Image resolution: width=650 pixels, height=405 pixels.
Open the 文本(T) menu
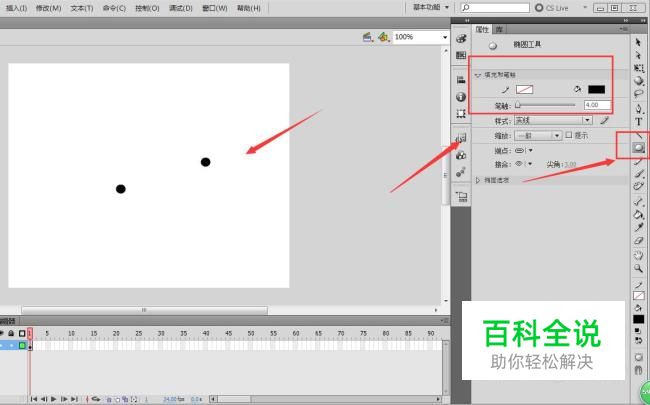pyautogui.click(x=82, y=8)
